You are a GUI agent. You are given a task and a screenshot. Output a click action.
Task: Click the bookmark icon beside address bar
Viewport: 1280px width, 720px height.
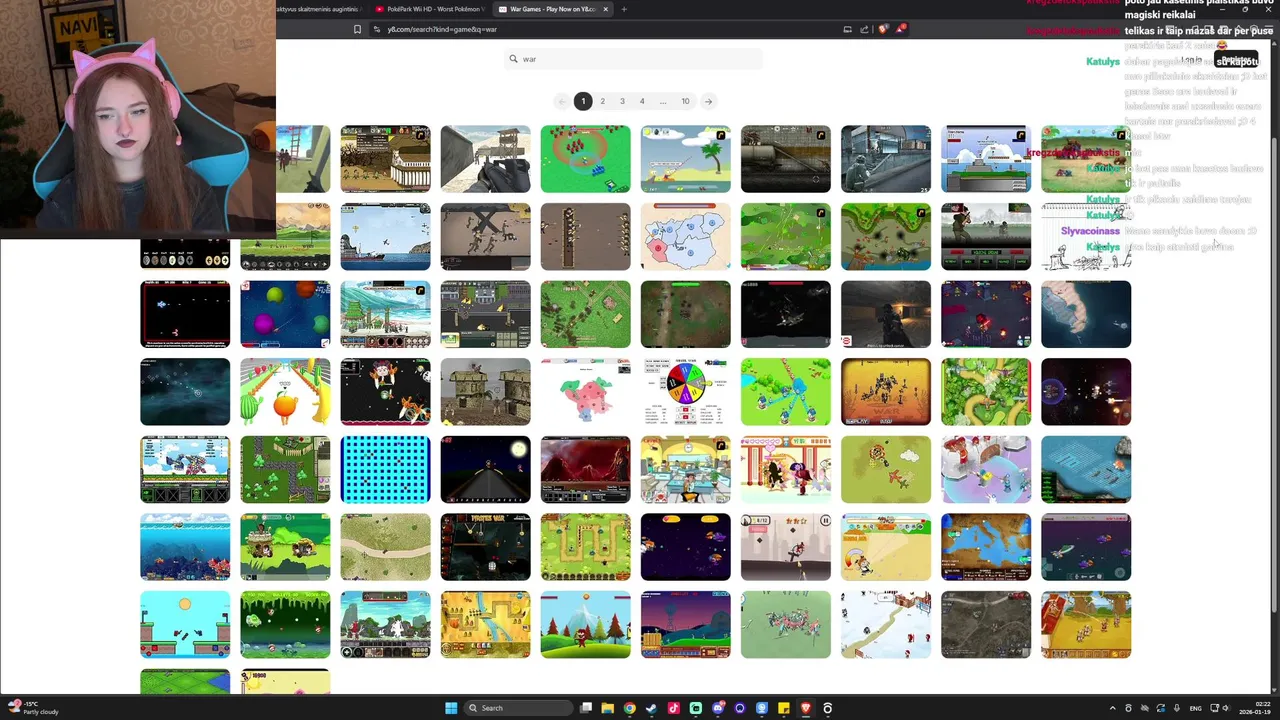(x=357, y=29)
